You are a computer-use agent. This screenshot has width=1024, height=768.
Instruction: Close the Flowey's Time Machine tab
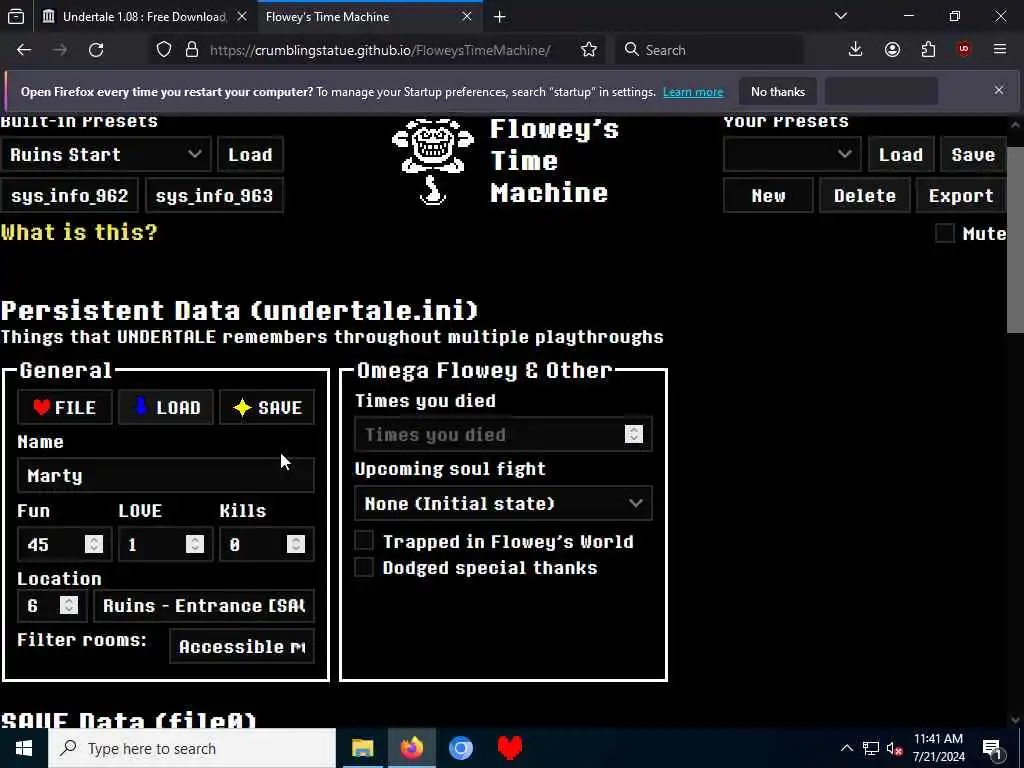point(467,17)
